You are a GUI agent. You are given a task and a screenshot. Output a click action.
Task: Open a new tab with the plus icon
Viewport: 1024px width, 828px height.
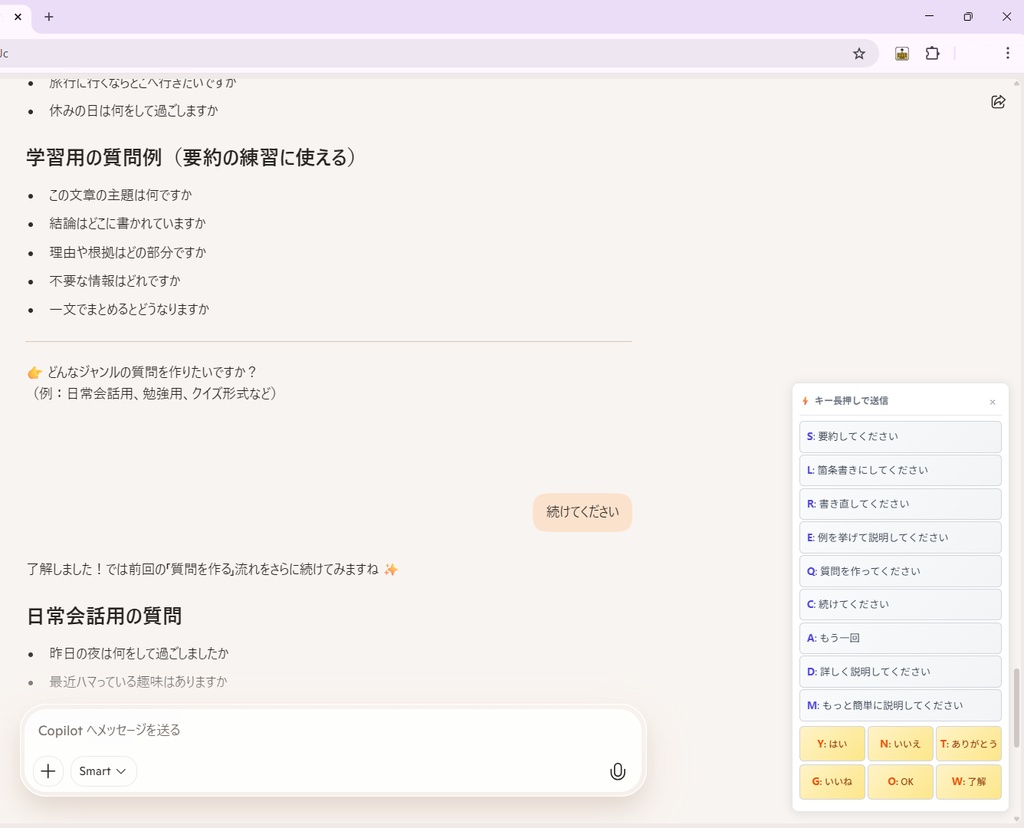tap(48, 16)
